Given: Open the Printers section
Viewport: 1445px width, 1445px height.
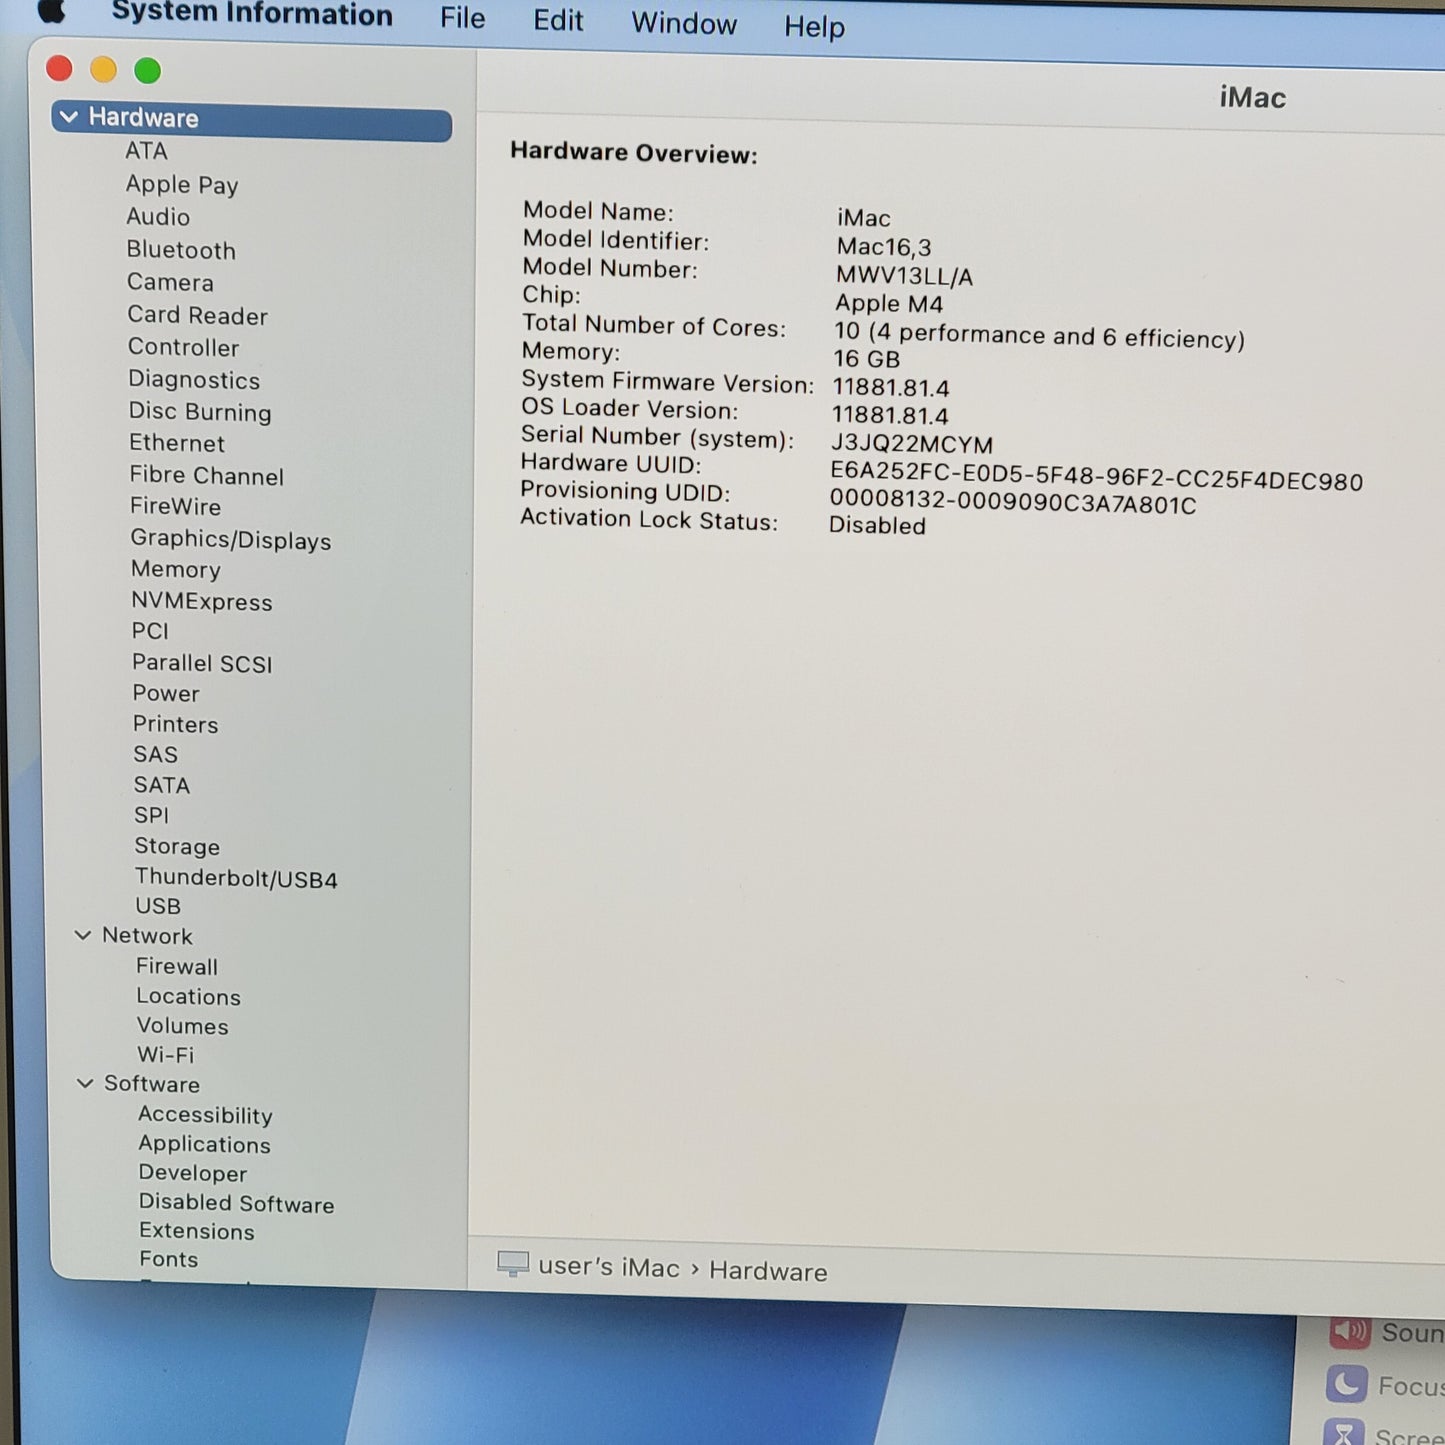Looking at the screenshot, I should tap(175, 724).
